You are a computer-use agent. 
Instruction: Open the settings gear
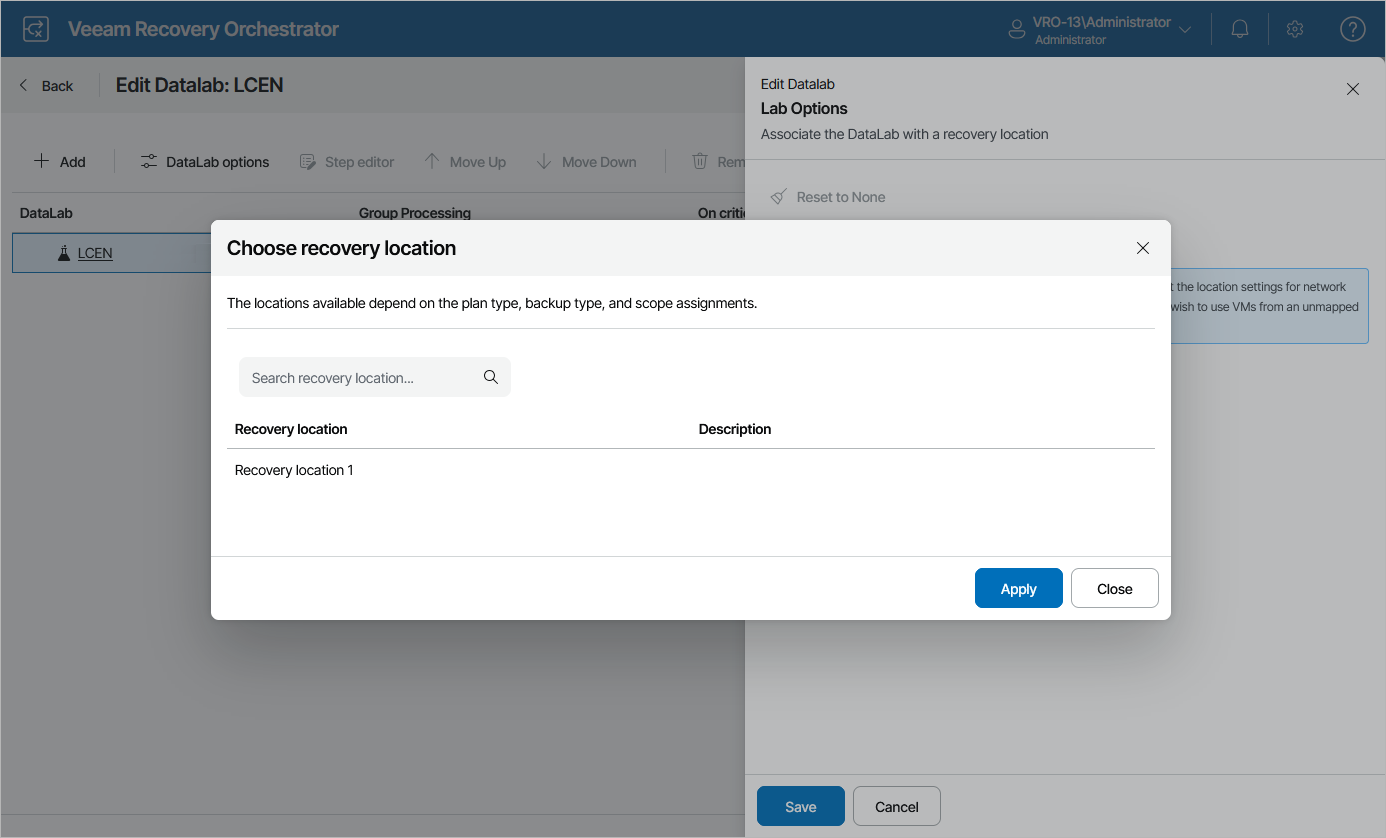1295,29
